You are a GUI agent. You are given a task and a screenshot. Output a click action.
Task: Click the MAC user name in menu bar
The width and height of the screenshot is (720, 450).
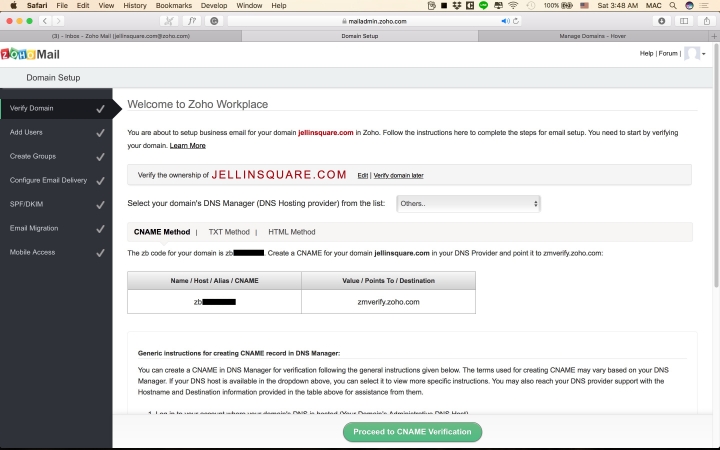point(653,6)
